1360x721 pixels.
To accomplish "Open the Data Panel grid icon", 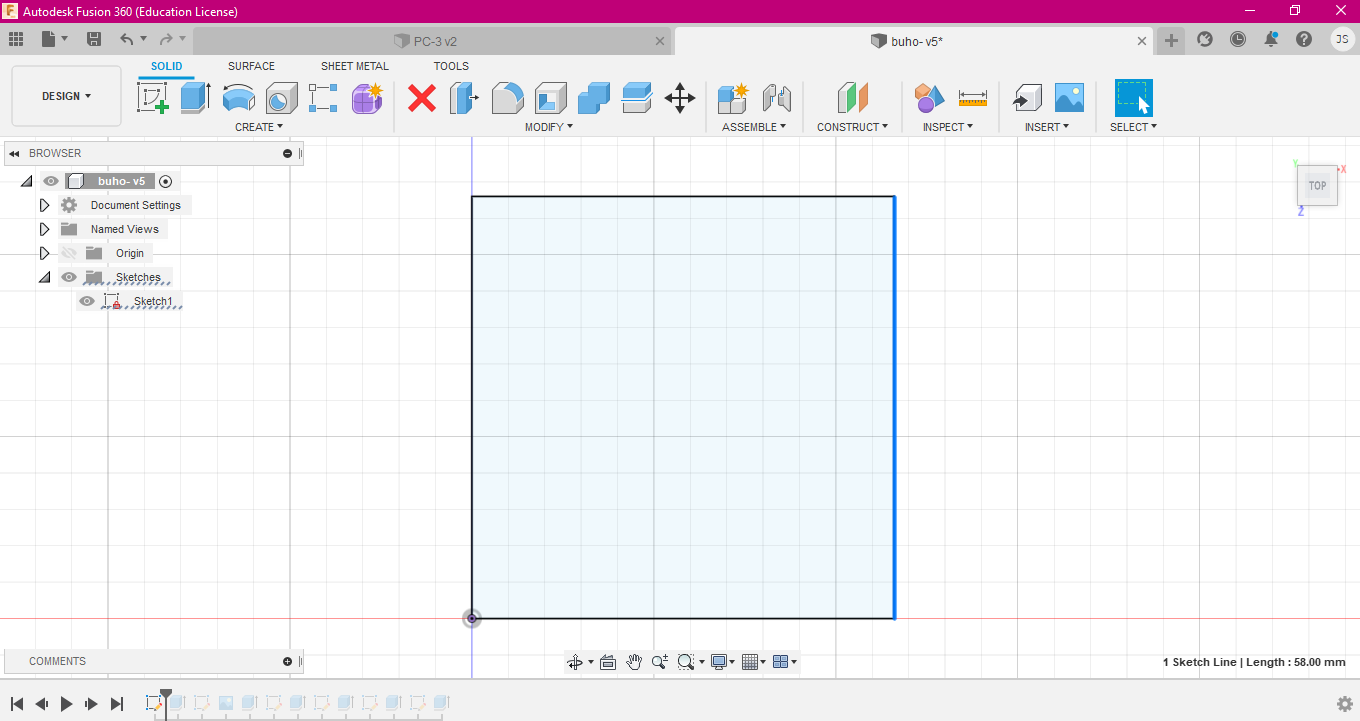I will point(16,39).
